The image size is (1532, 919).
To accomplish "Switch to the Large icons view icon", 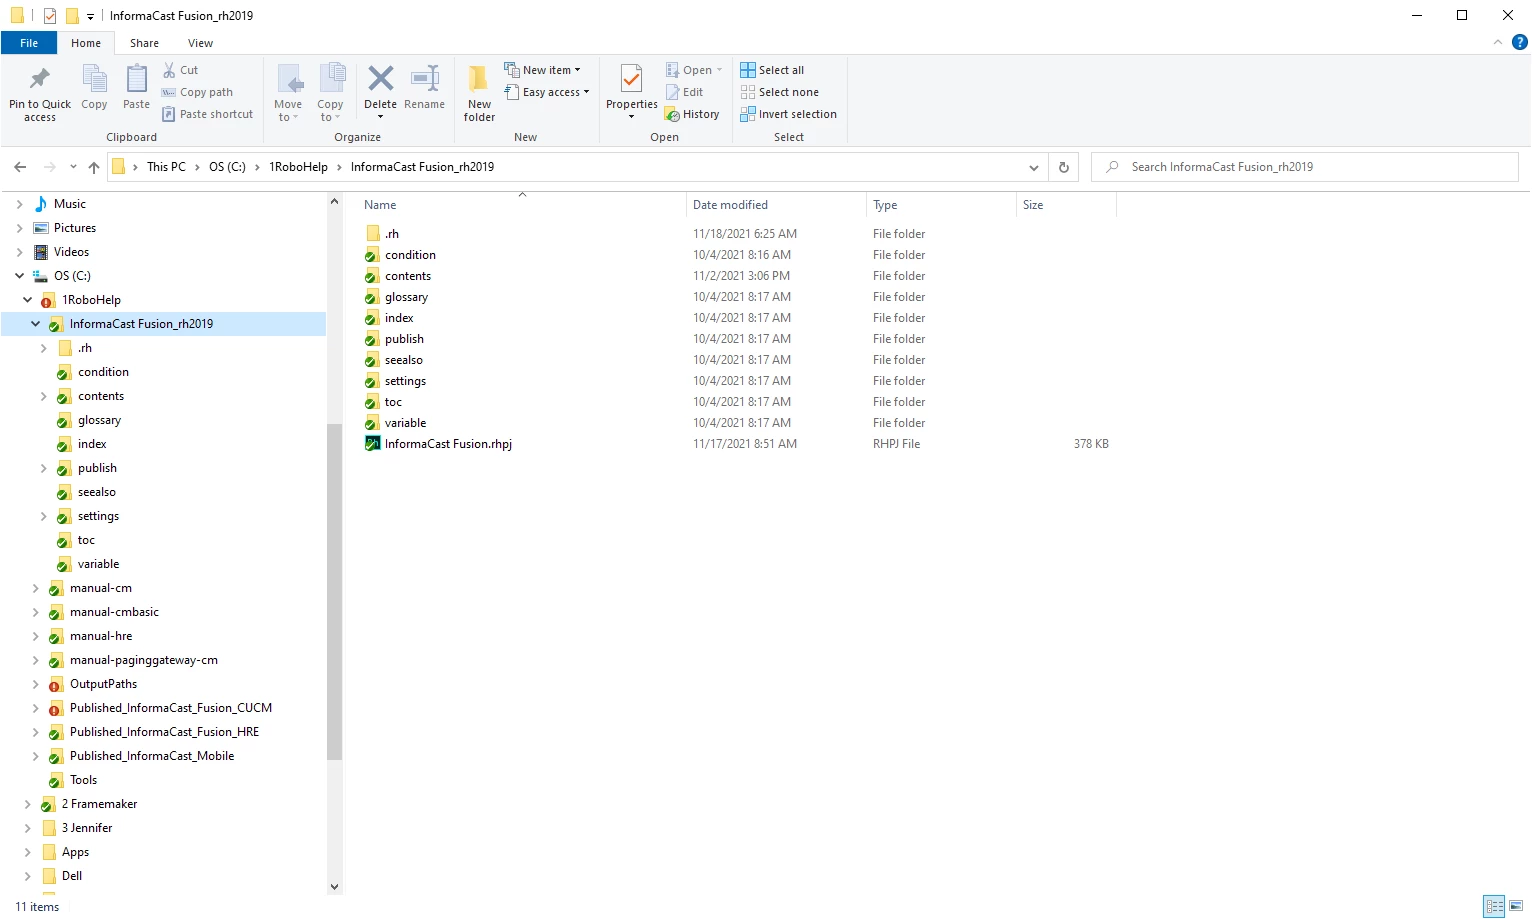I will point(1516,906).
